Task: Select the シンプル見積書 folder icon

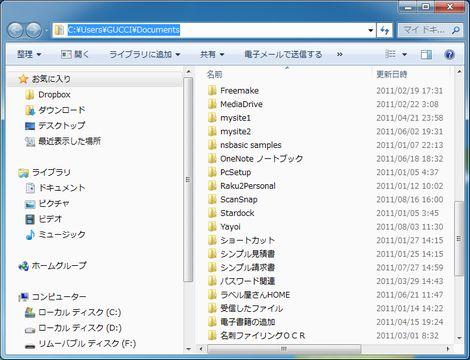Action: 212,254
